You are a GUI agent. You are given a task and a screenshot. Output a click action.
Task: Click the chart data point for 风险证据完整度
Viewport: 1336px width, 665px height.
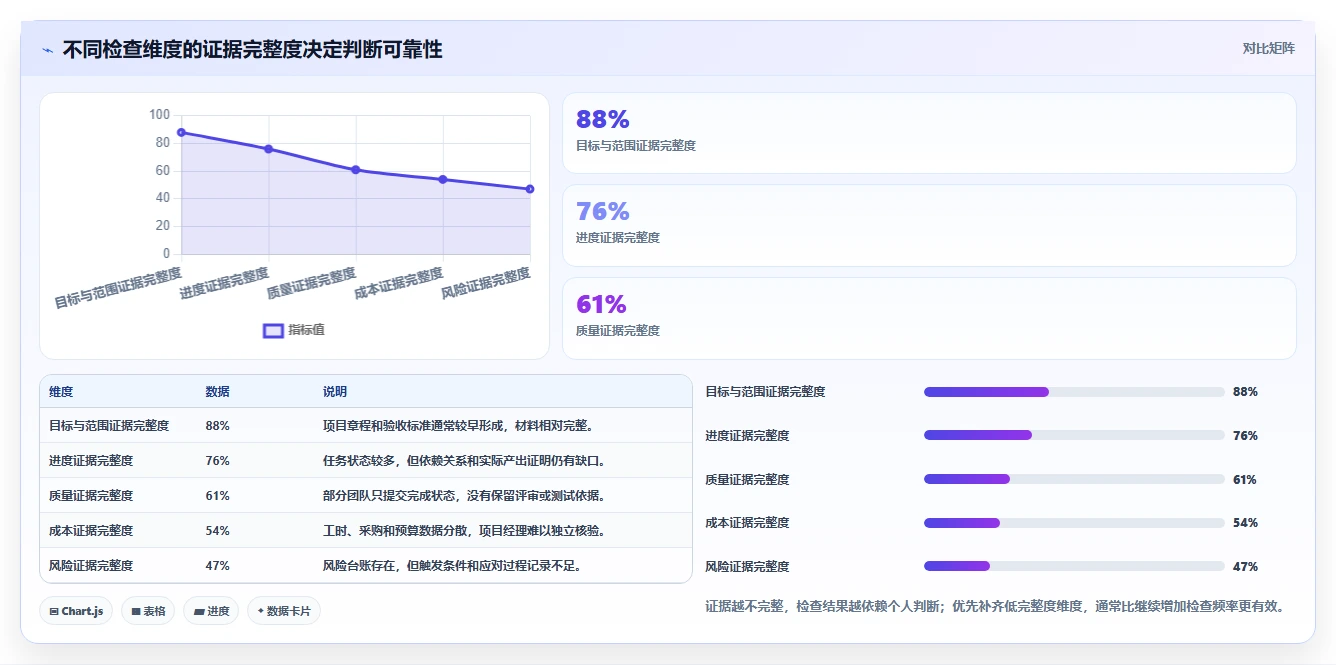click(x=530, y=189)
